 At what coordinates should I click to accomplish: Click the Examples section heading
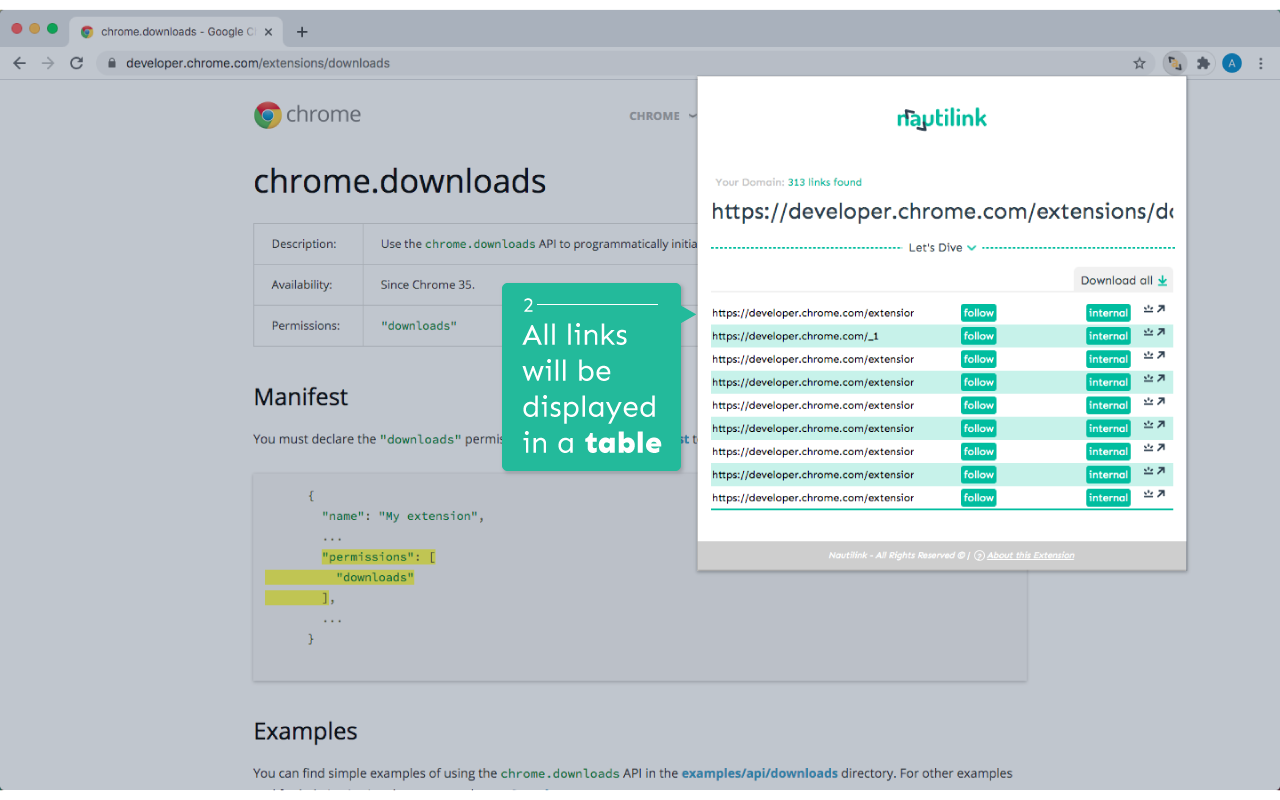pyautogui.click(x=305, y=731)
